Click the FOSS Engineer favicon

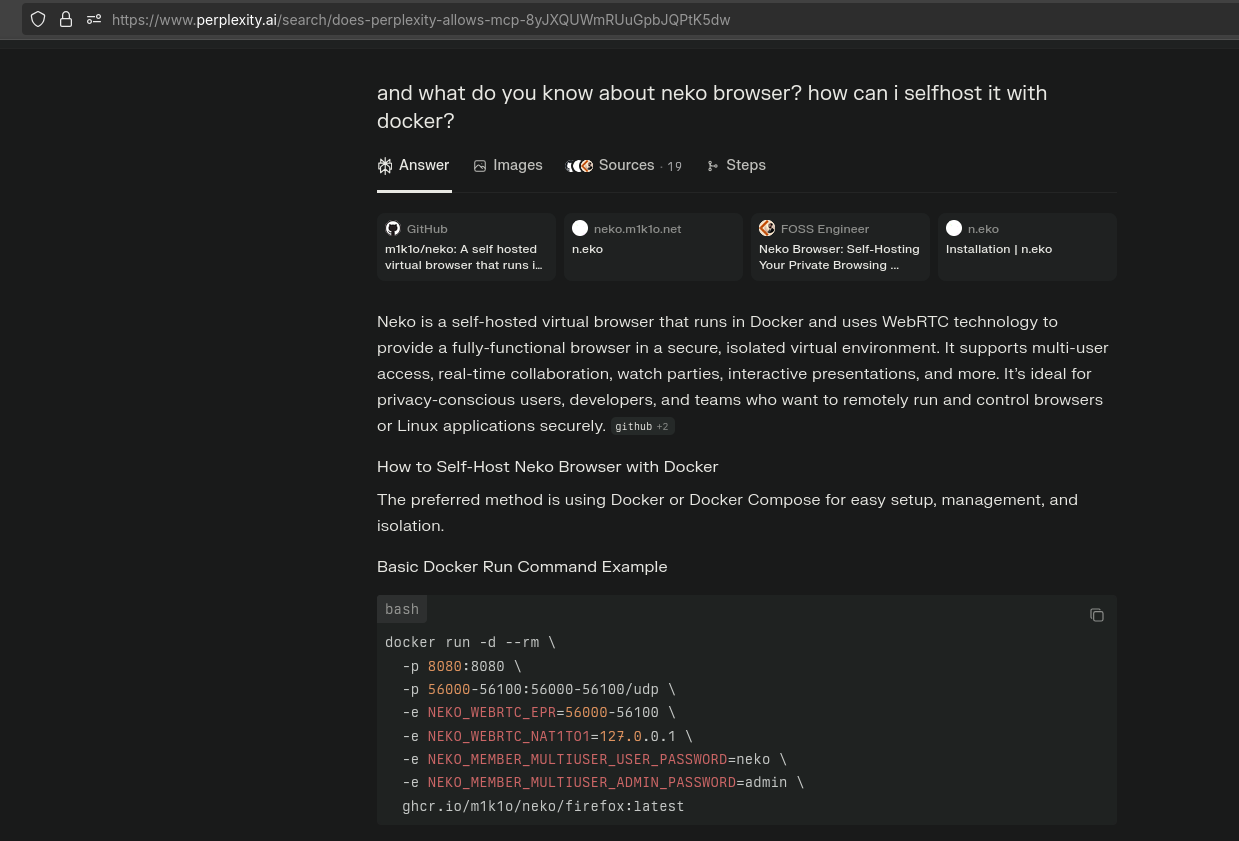(767, 229)
